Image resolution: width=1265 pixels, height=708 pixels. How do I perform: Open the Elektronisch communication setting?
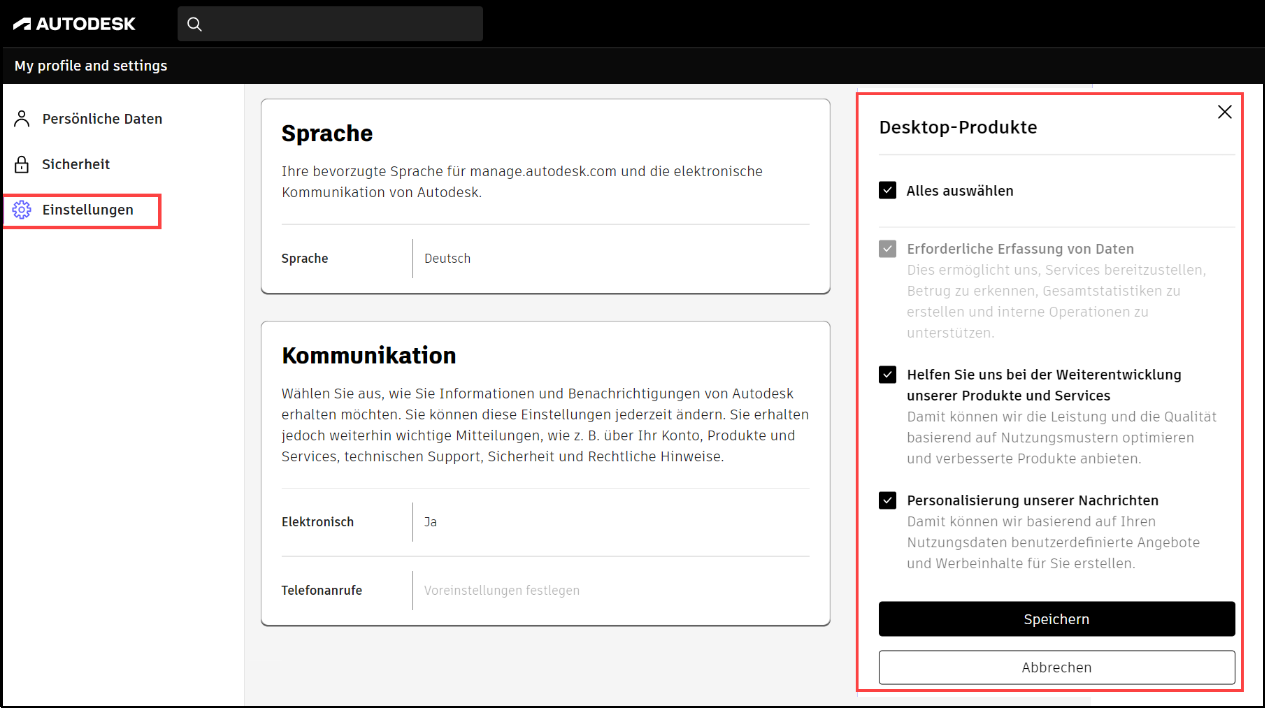click(x=430, y=521)
